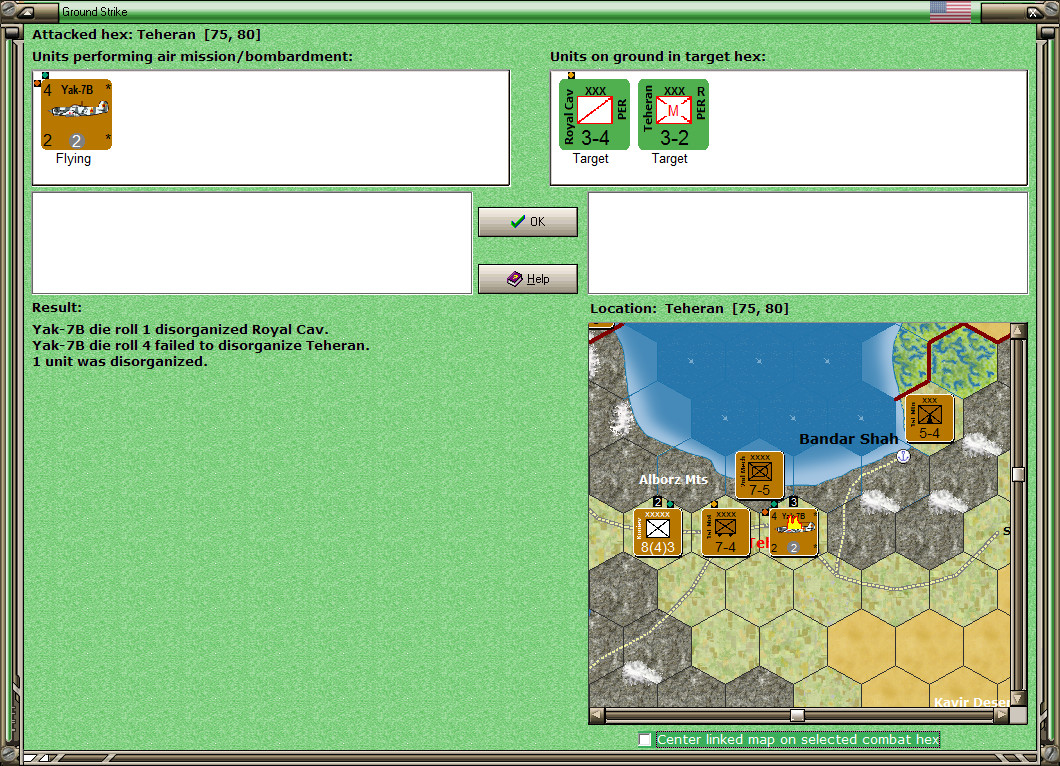Select the Teheran militia target unit counter
The height and width of the screenshot is (766, 1060).
(673, 114)
